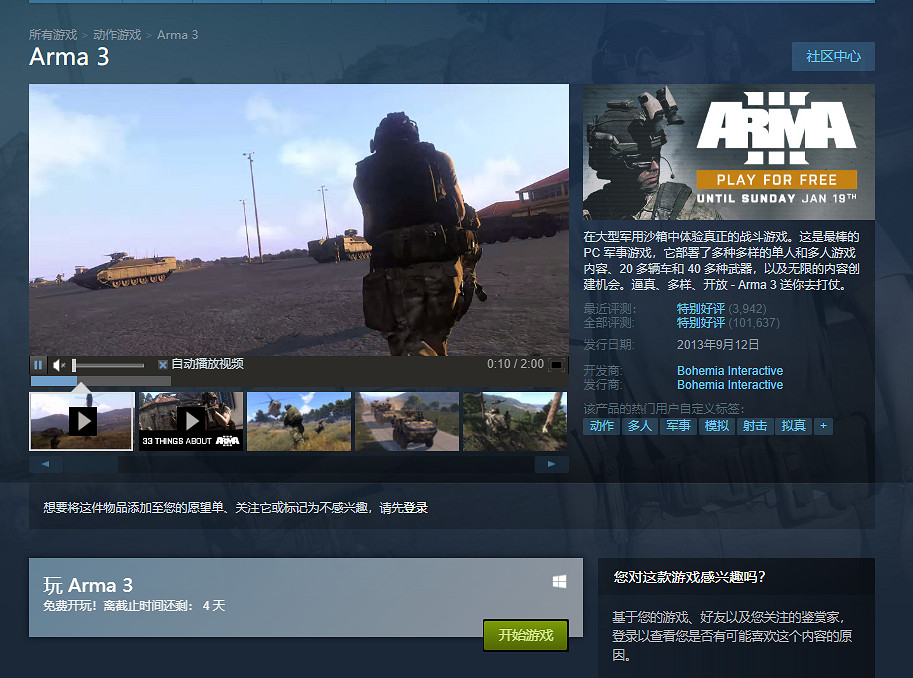Click the green 开始游戏 button
Viewport: 913px width, 678px height.
click(526, 635)
